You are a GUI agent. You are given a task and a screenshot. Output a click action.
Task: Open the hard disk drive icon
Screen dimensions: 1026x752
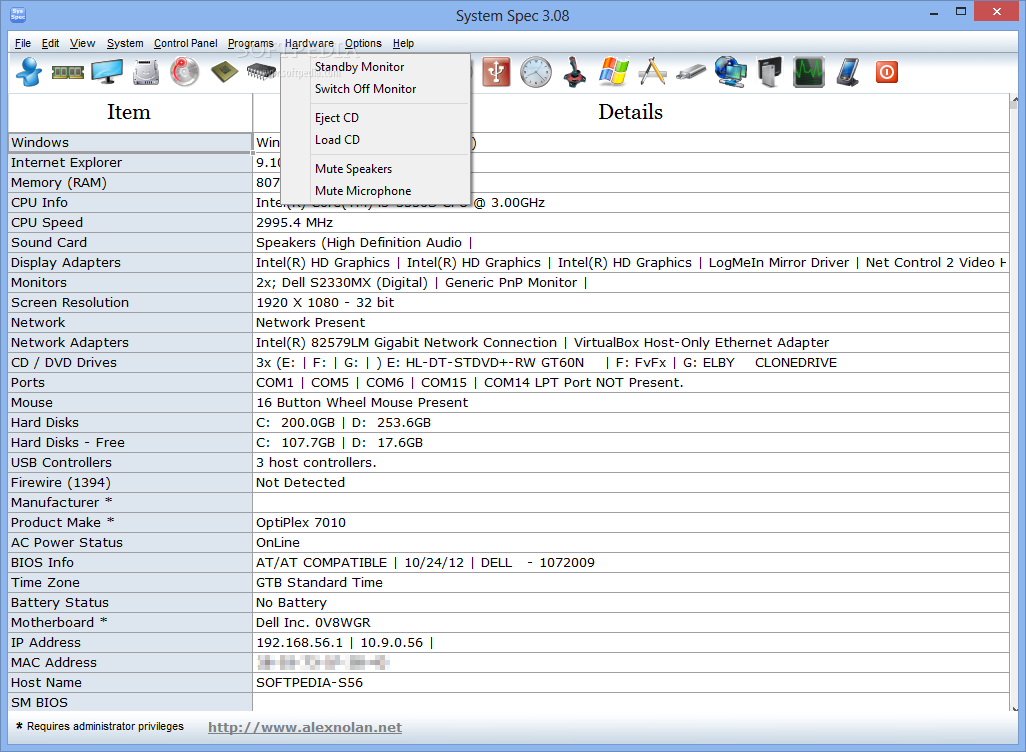coord(146,72)
